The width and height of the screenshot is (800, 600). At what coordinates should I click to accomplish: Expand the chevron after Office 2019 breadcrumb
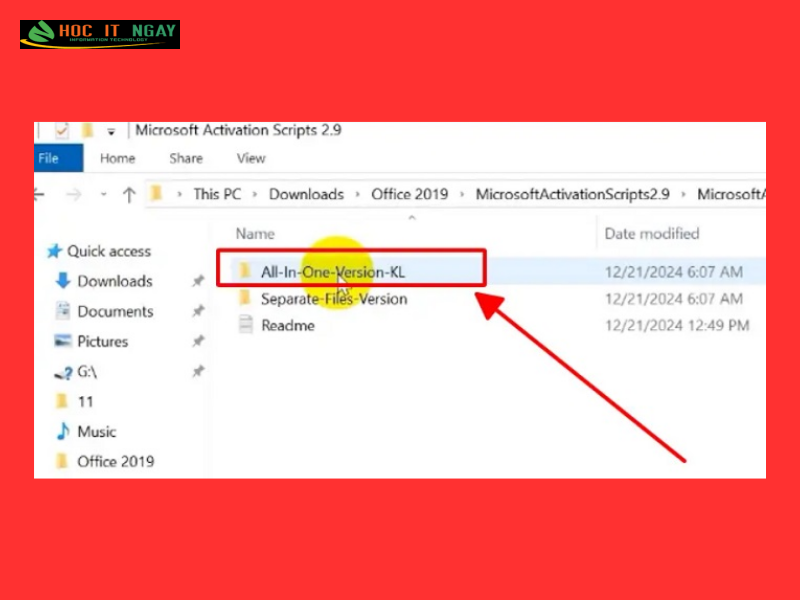[462, 195]
